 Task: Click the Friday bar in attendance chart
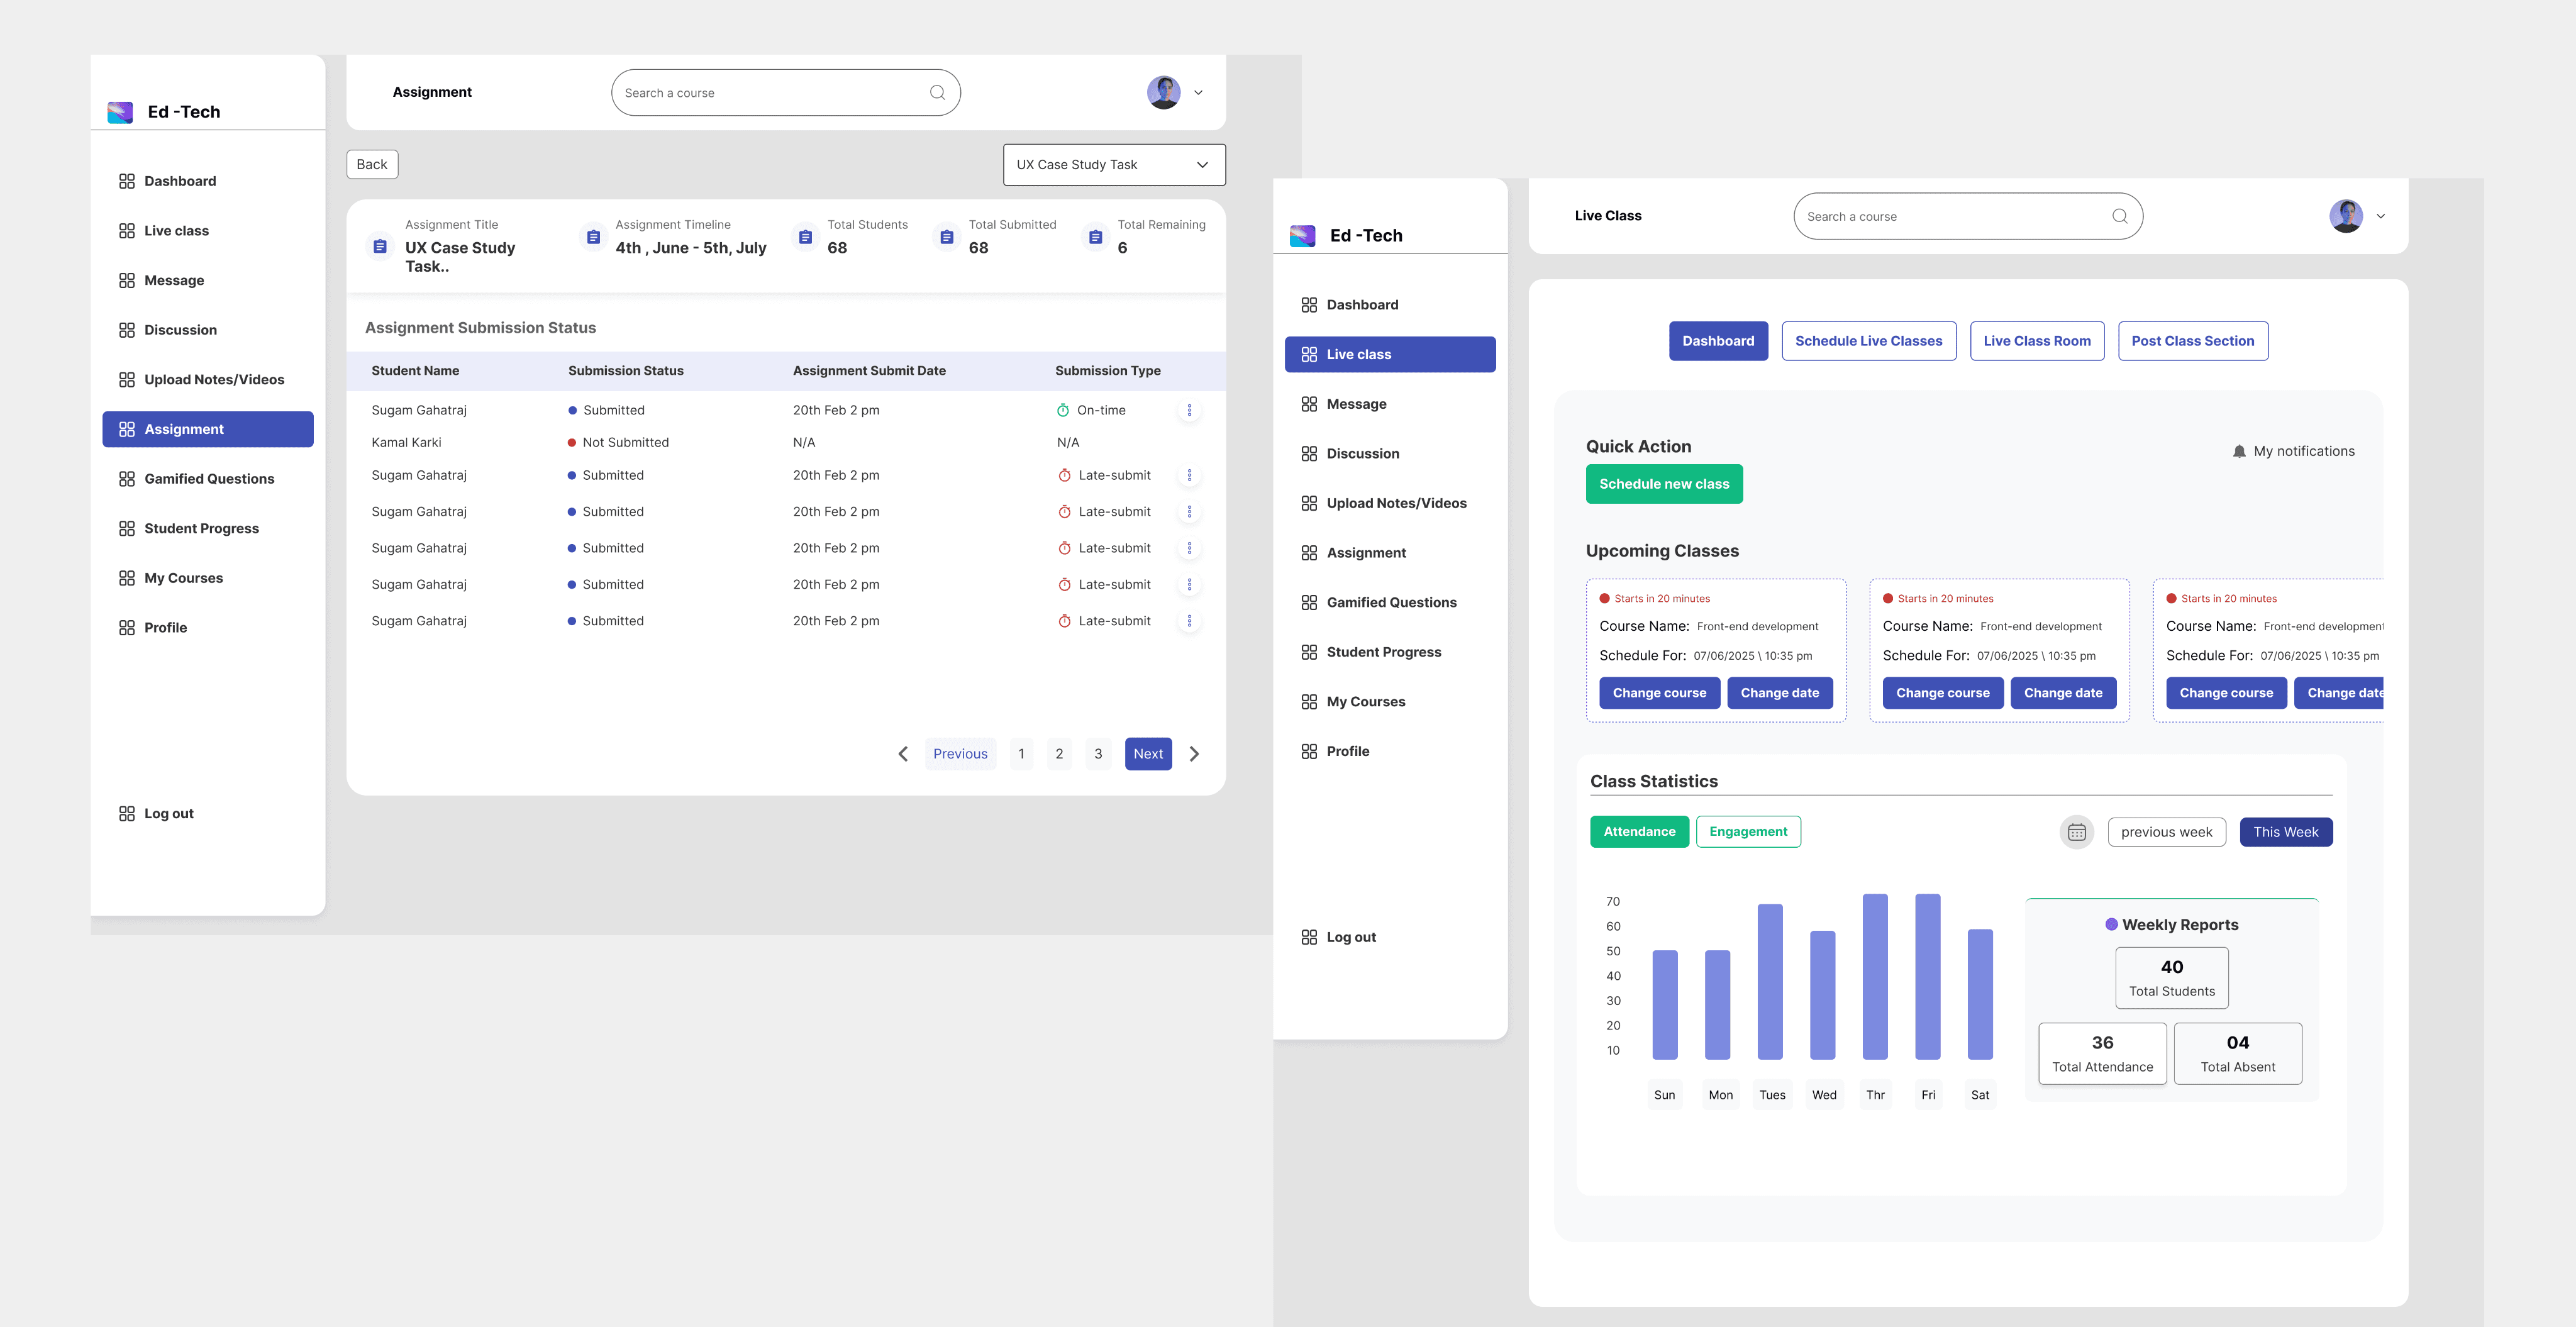(x=1927, y=976)
